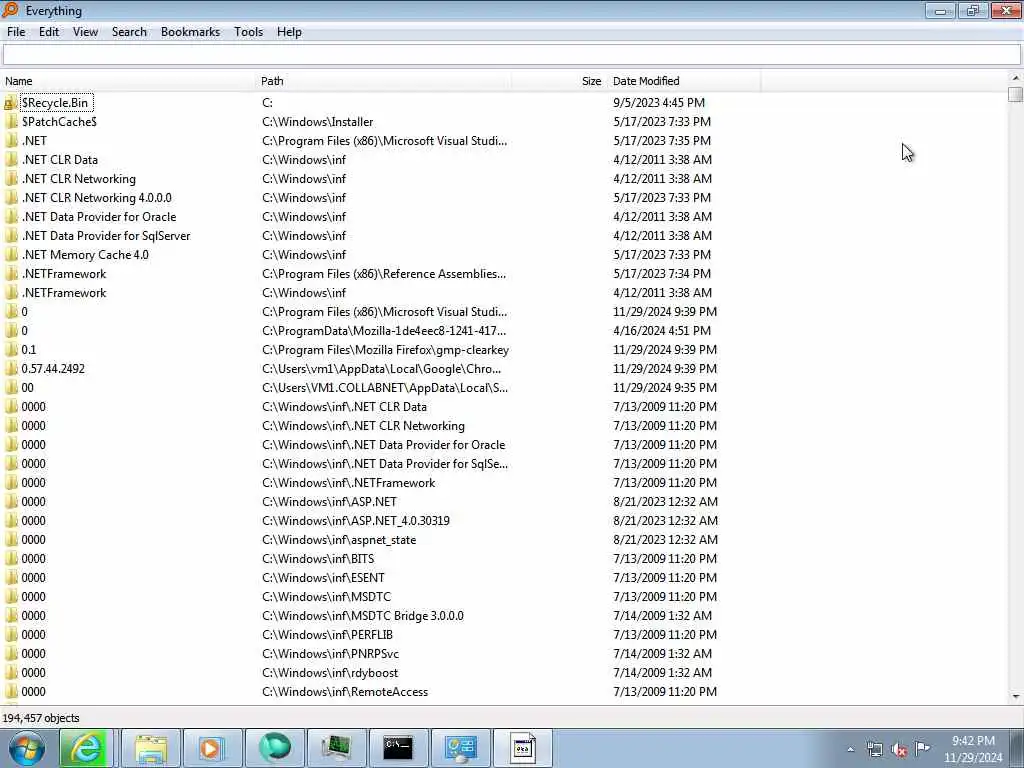Open the control panel style taskbar icon
Screen dimensions: 1024x768
coord(460,748)
